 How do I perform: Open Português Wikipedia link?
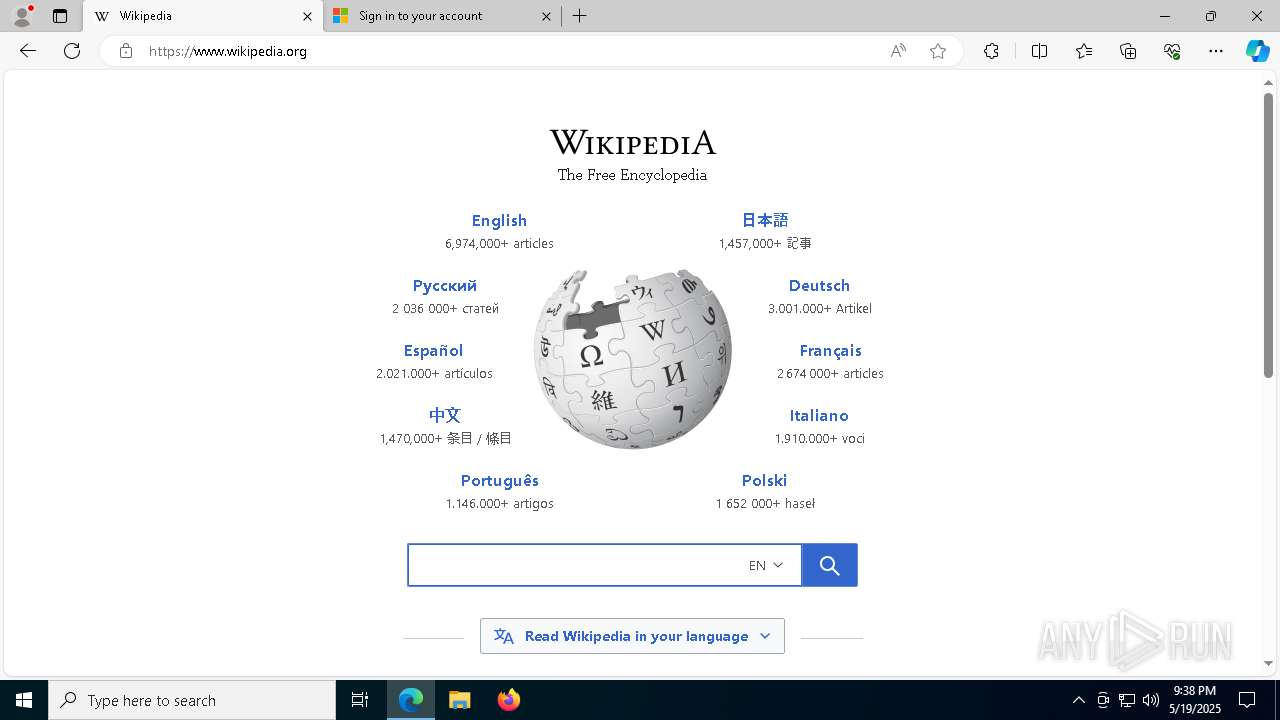coord(499,481)
